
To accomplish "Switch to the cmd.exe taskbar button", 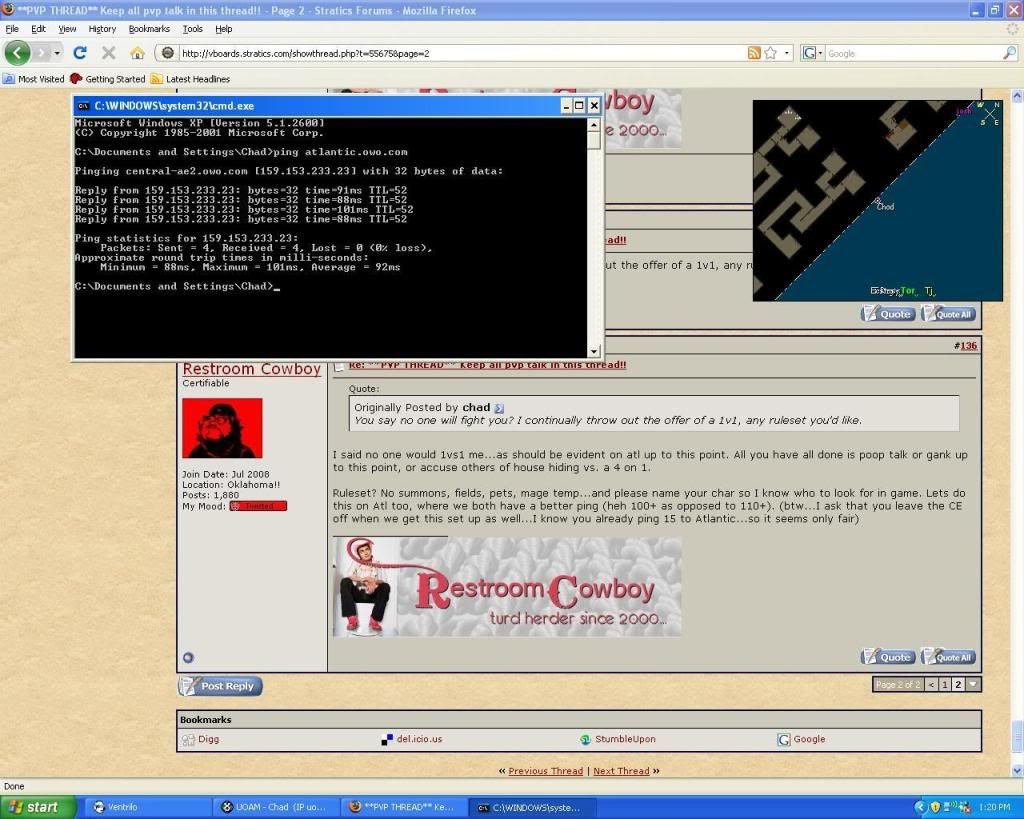I will (x=533, y=807).
